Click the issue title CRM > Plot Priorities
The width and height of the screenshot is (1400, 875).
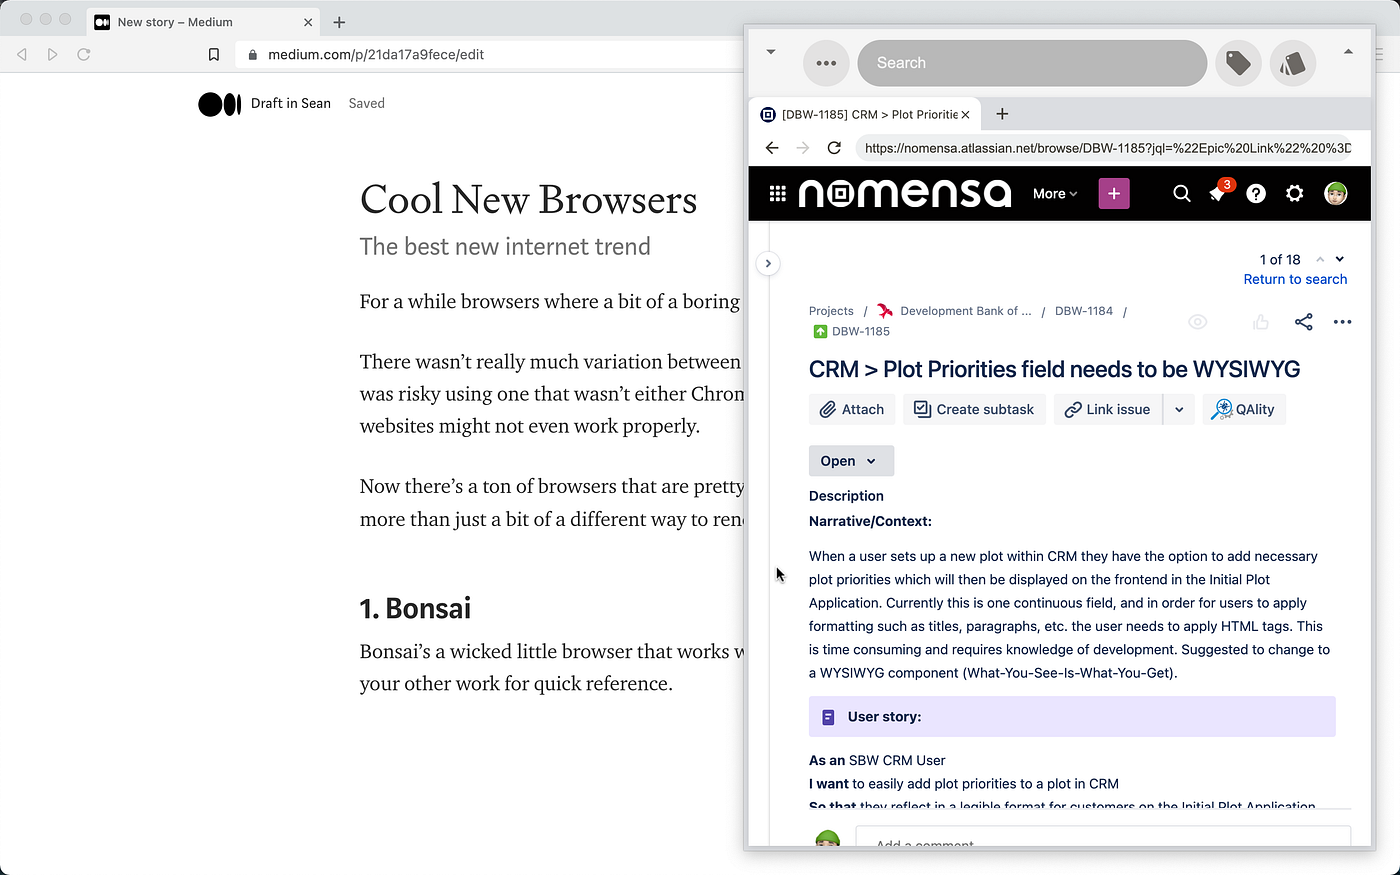click(1054, 370)
